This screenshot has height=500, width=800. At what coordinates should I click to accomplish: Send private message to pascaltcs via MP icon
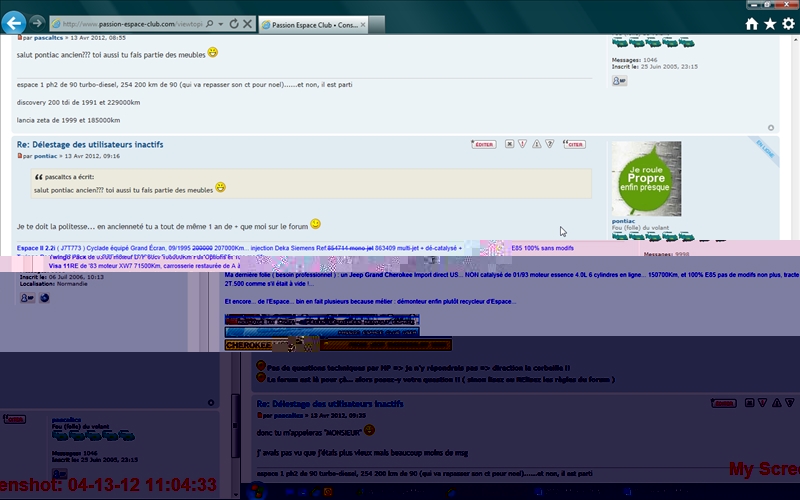(x=621, y=80)
